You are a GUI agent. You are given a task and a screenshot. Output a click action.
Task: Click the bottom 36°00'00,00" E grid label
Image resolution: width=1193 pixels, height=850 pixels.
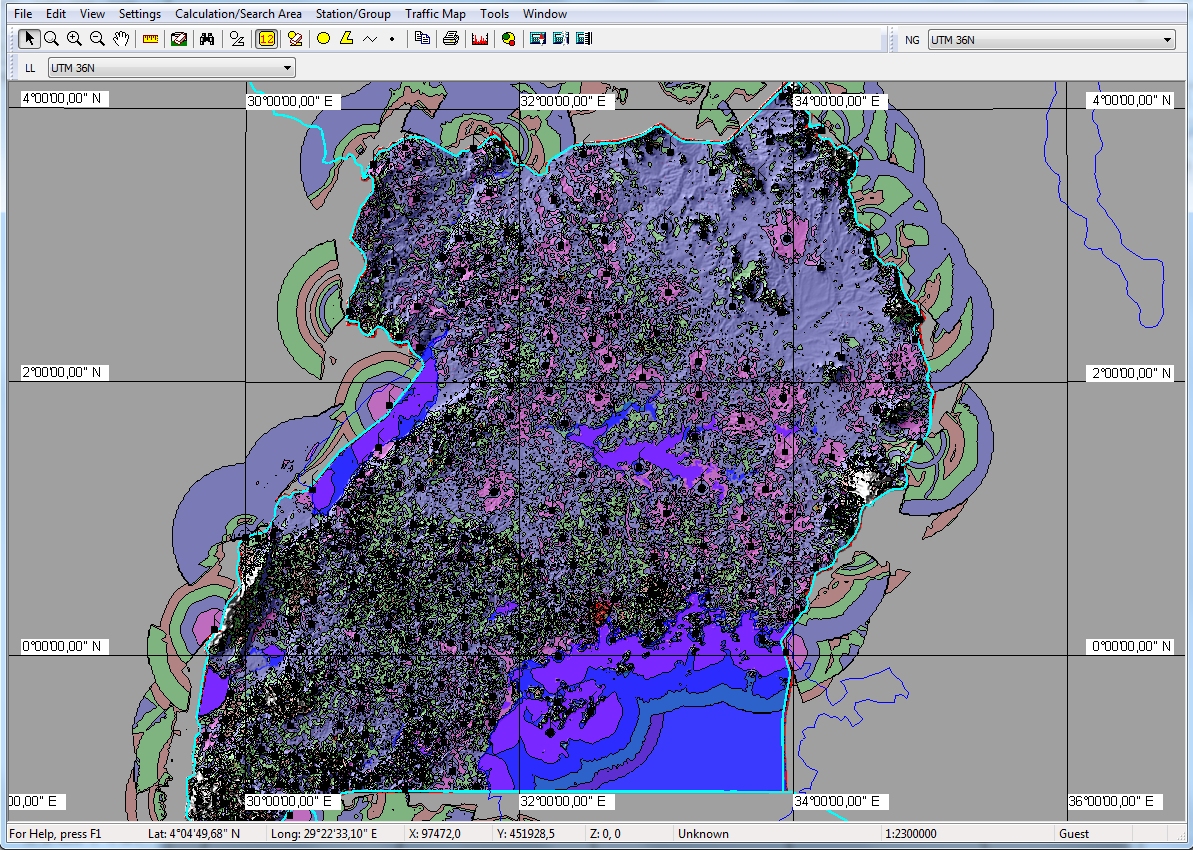1115,801
